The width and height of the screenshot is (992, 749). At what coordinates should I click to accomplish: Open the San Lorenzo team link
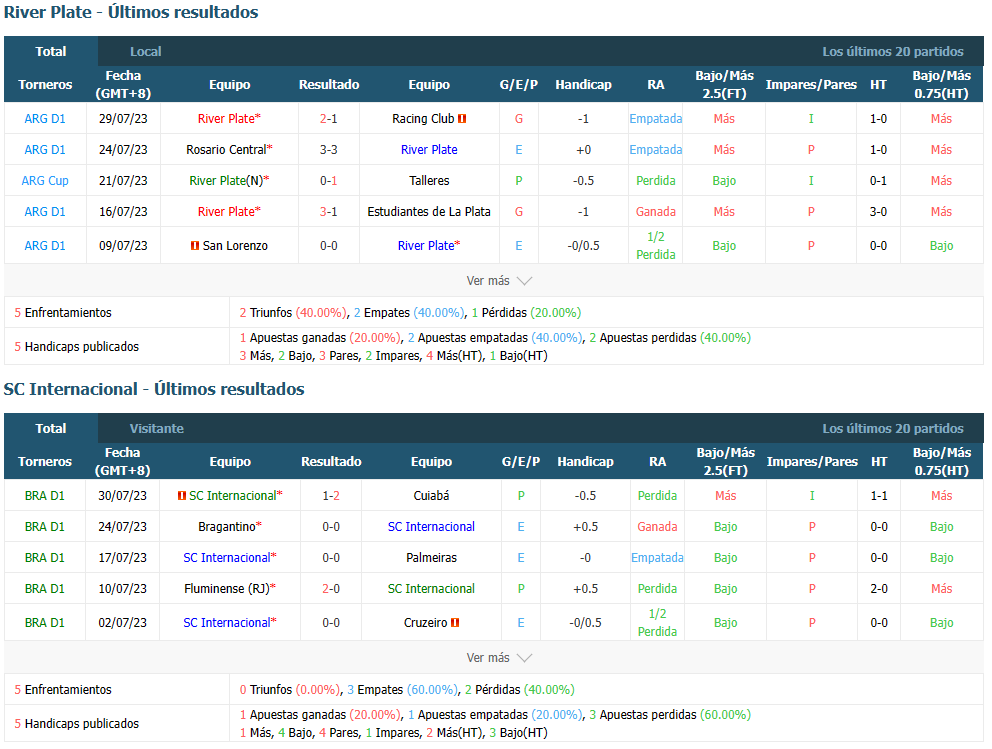click(235, 245)
